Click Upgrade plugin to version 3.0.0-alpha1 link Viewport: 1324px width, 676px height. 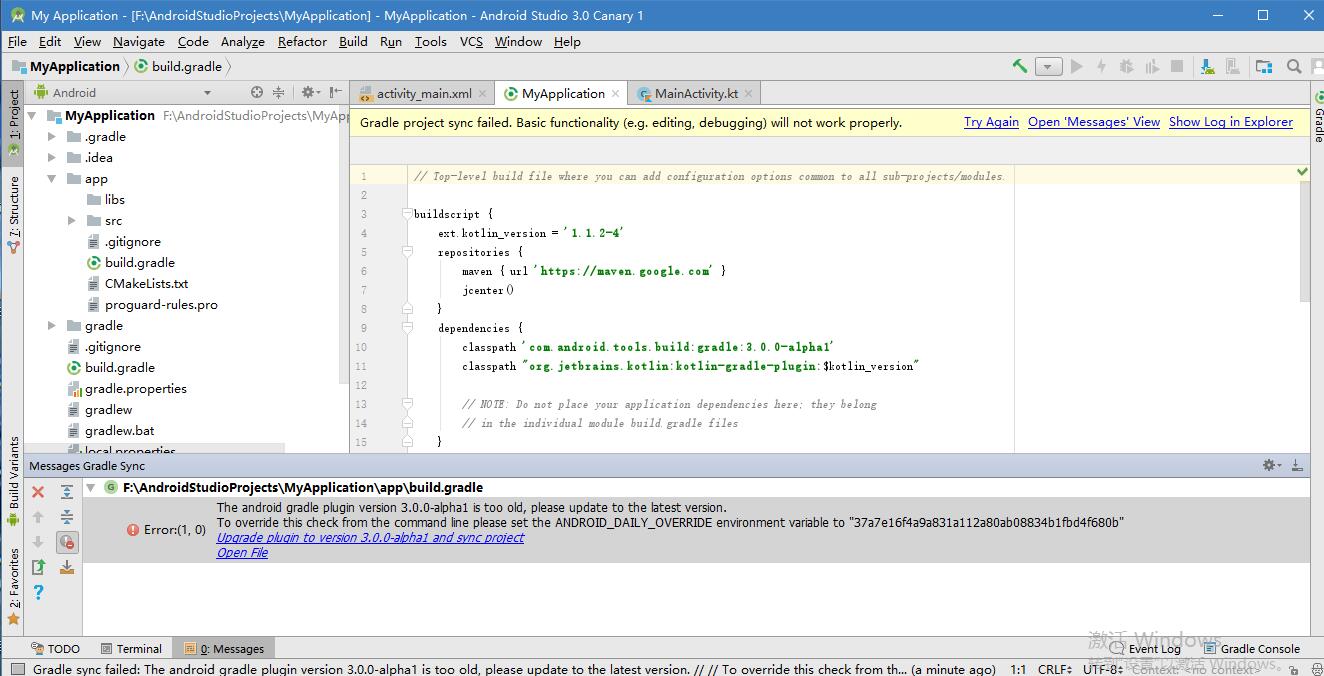pos(370,537)
